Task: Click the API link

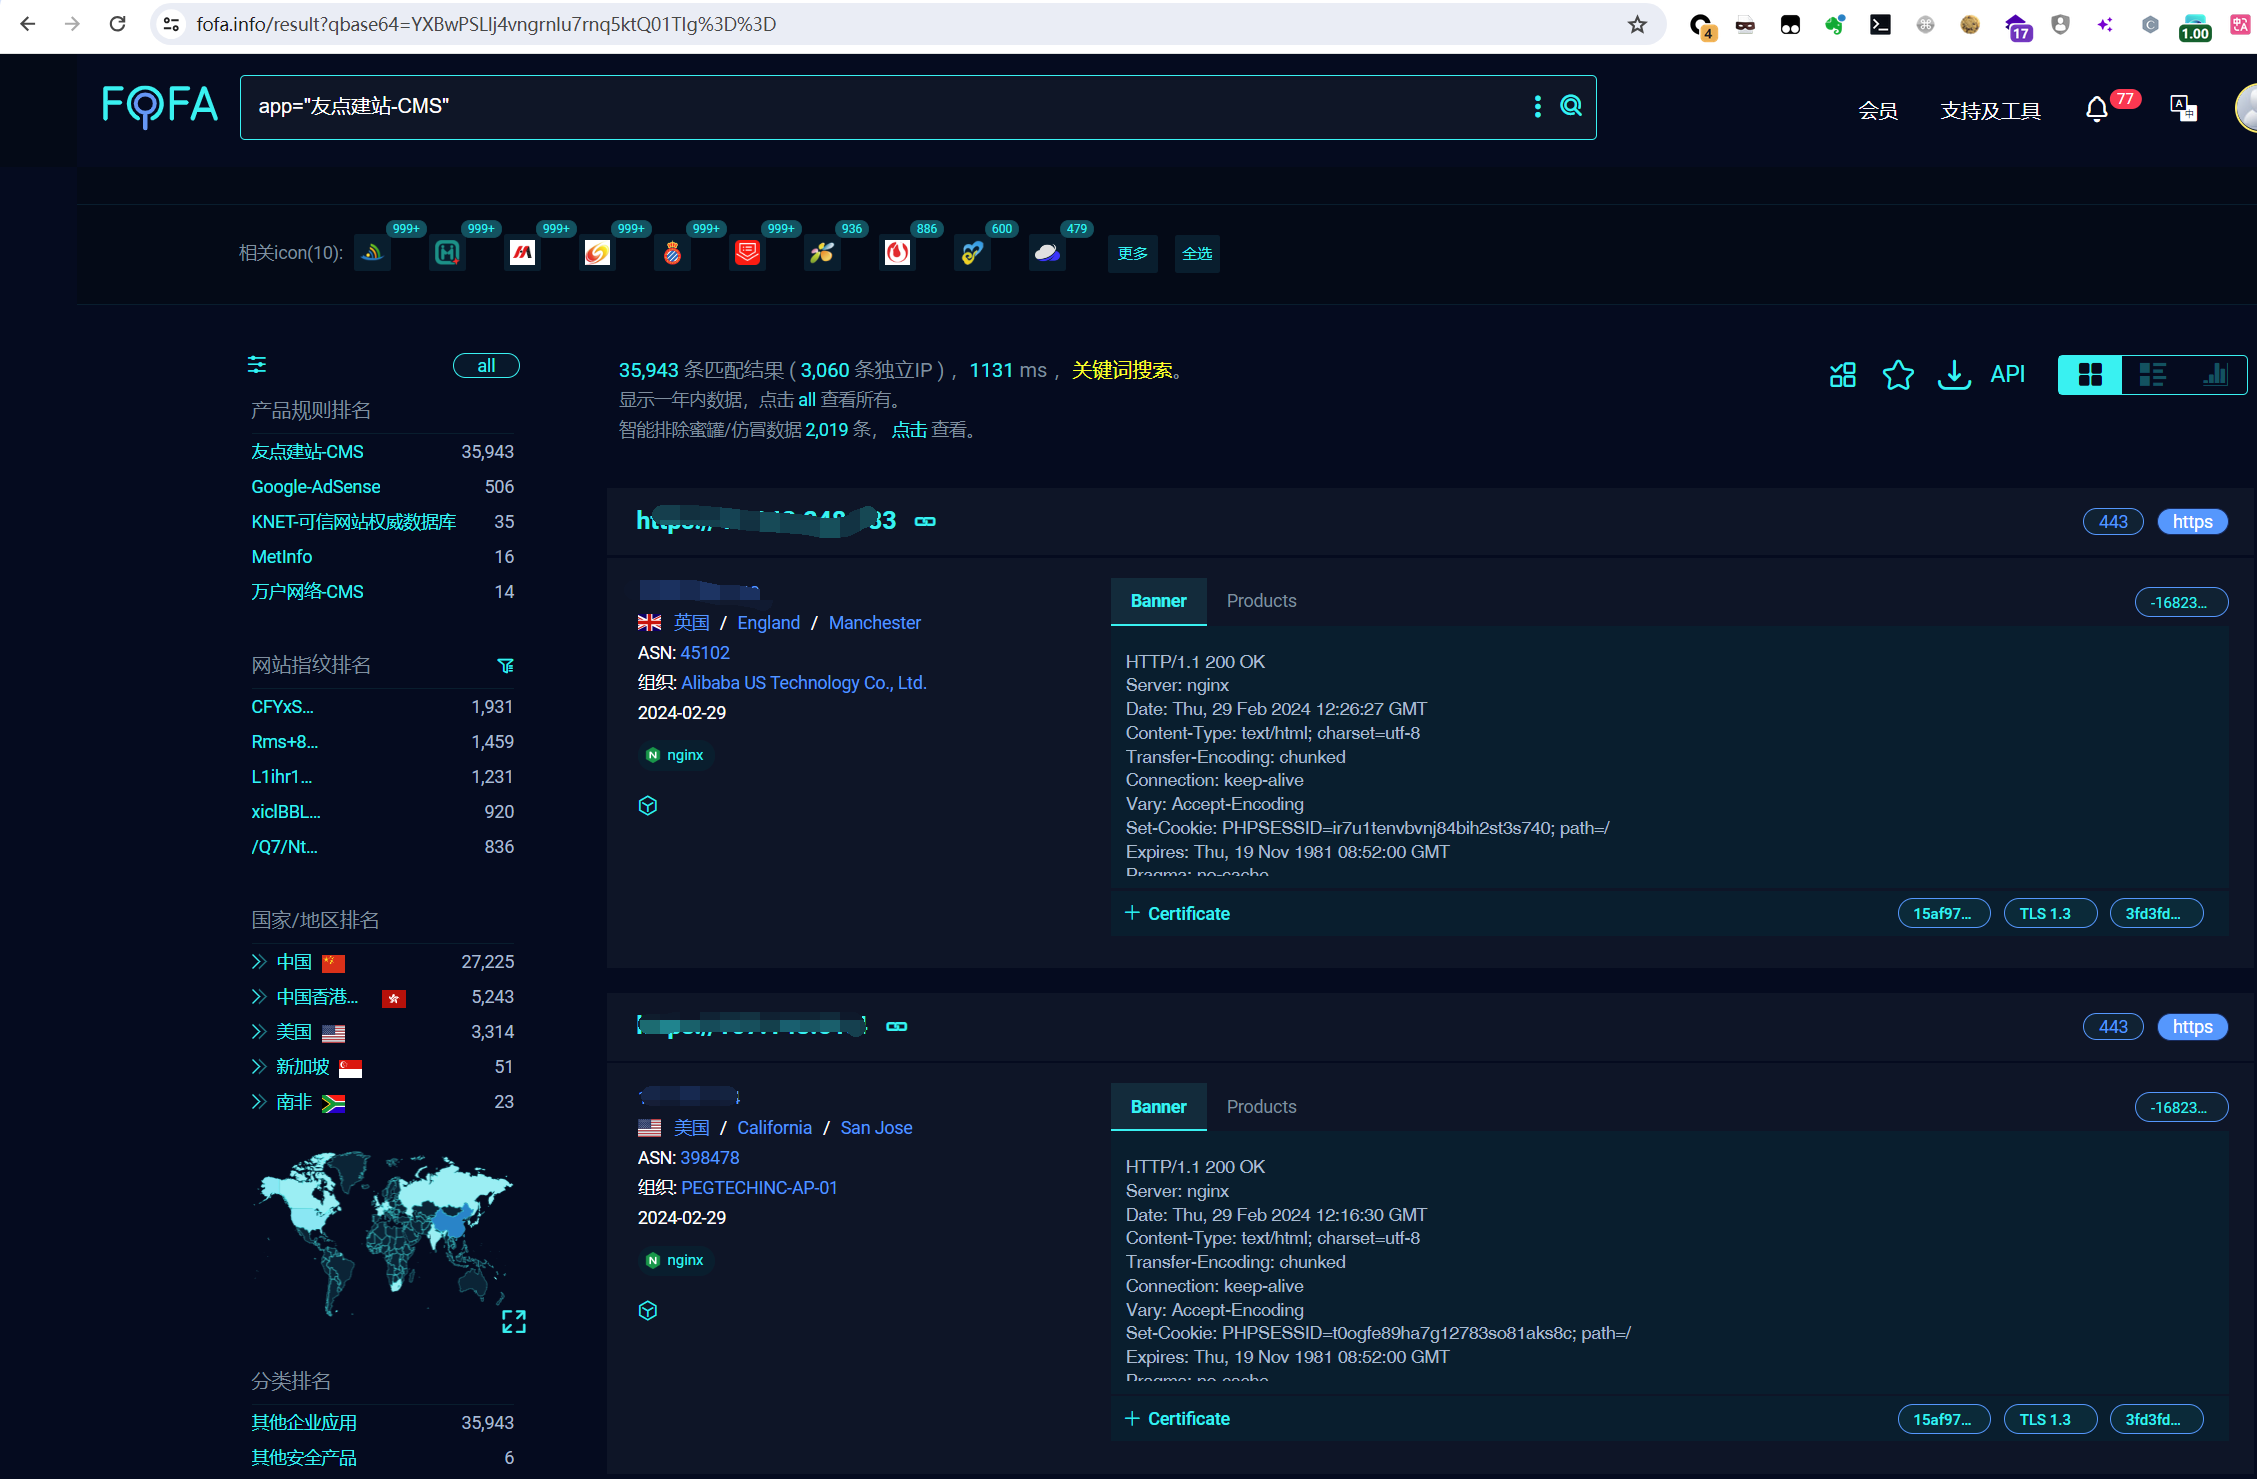Action: point(2007,375)
